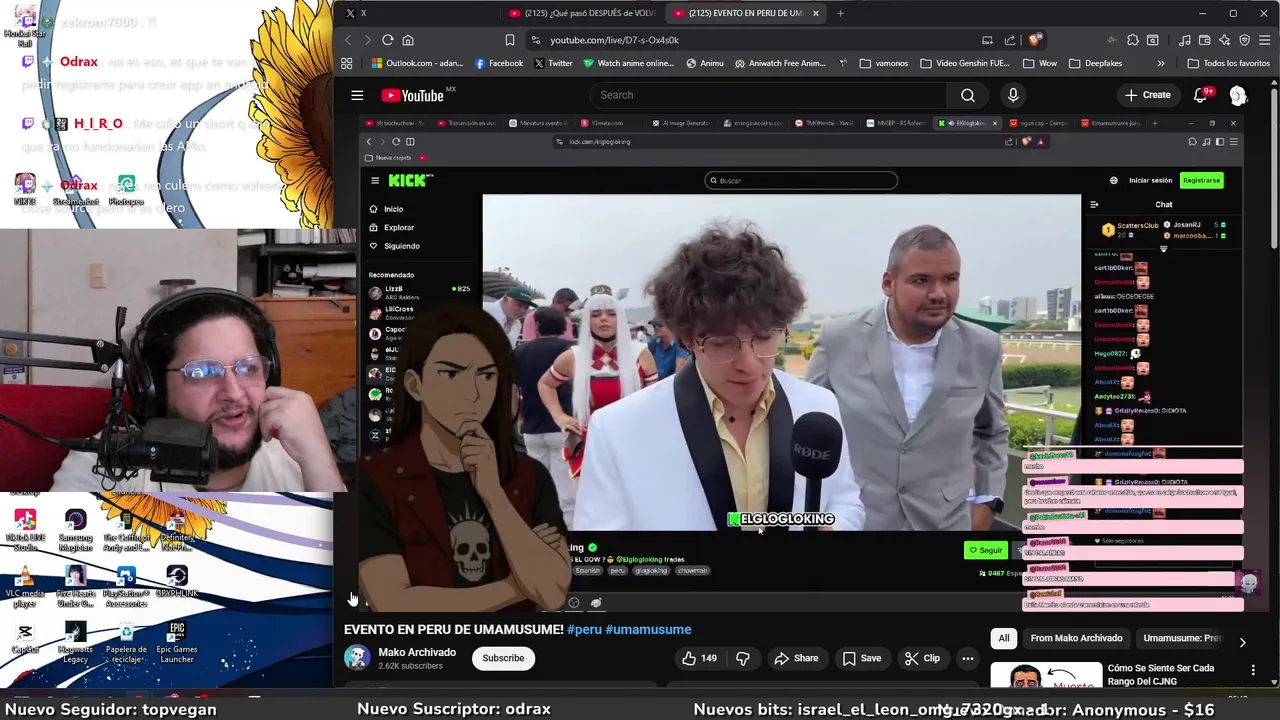The width and height of the screenshot is (1280, 720).
Task: Expand the Video Genshin FUE bookmark folder
Action: (x=964, y=63)
